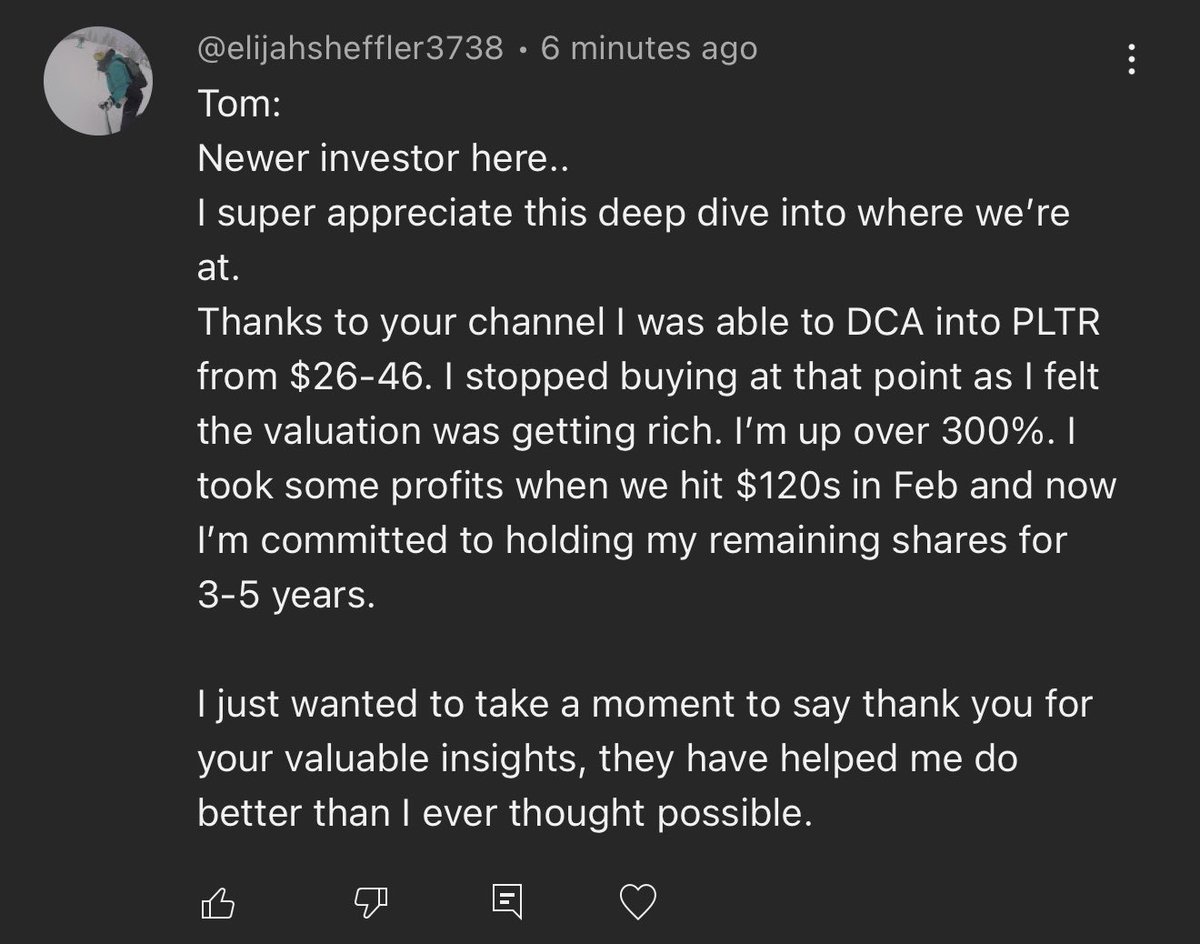Screen dimensions: 1200x944
Task: Click the '3-5 years.' line
Action: tap(286, 595)
